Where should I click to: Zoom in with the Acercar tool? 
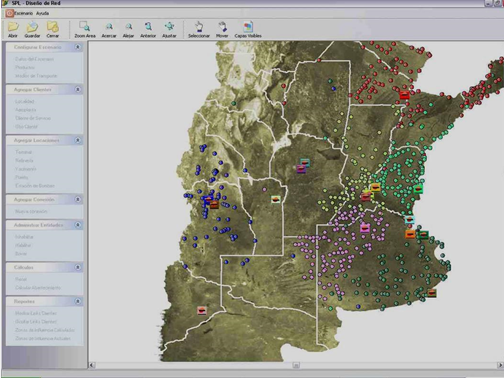[x=109, y=29]
